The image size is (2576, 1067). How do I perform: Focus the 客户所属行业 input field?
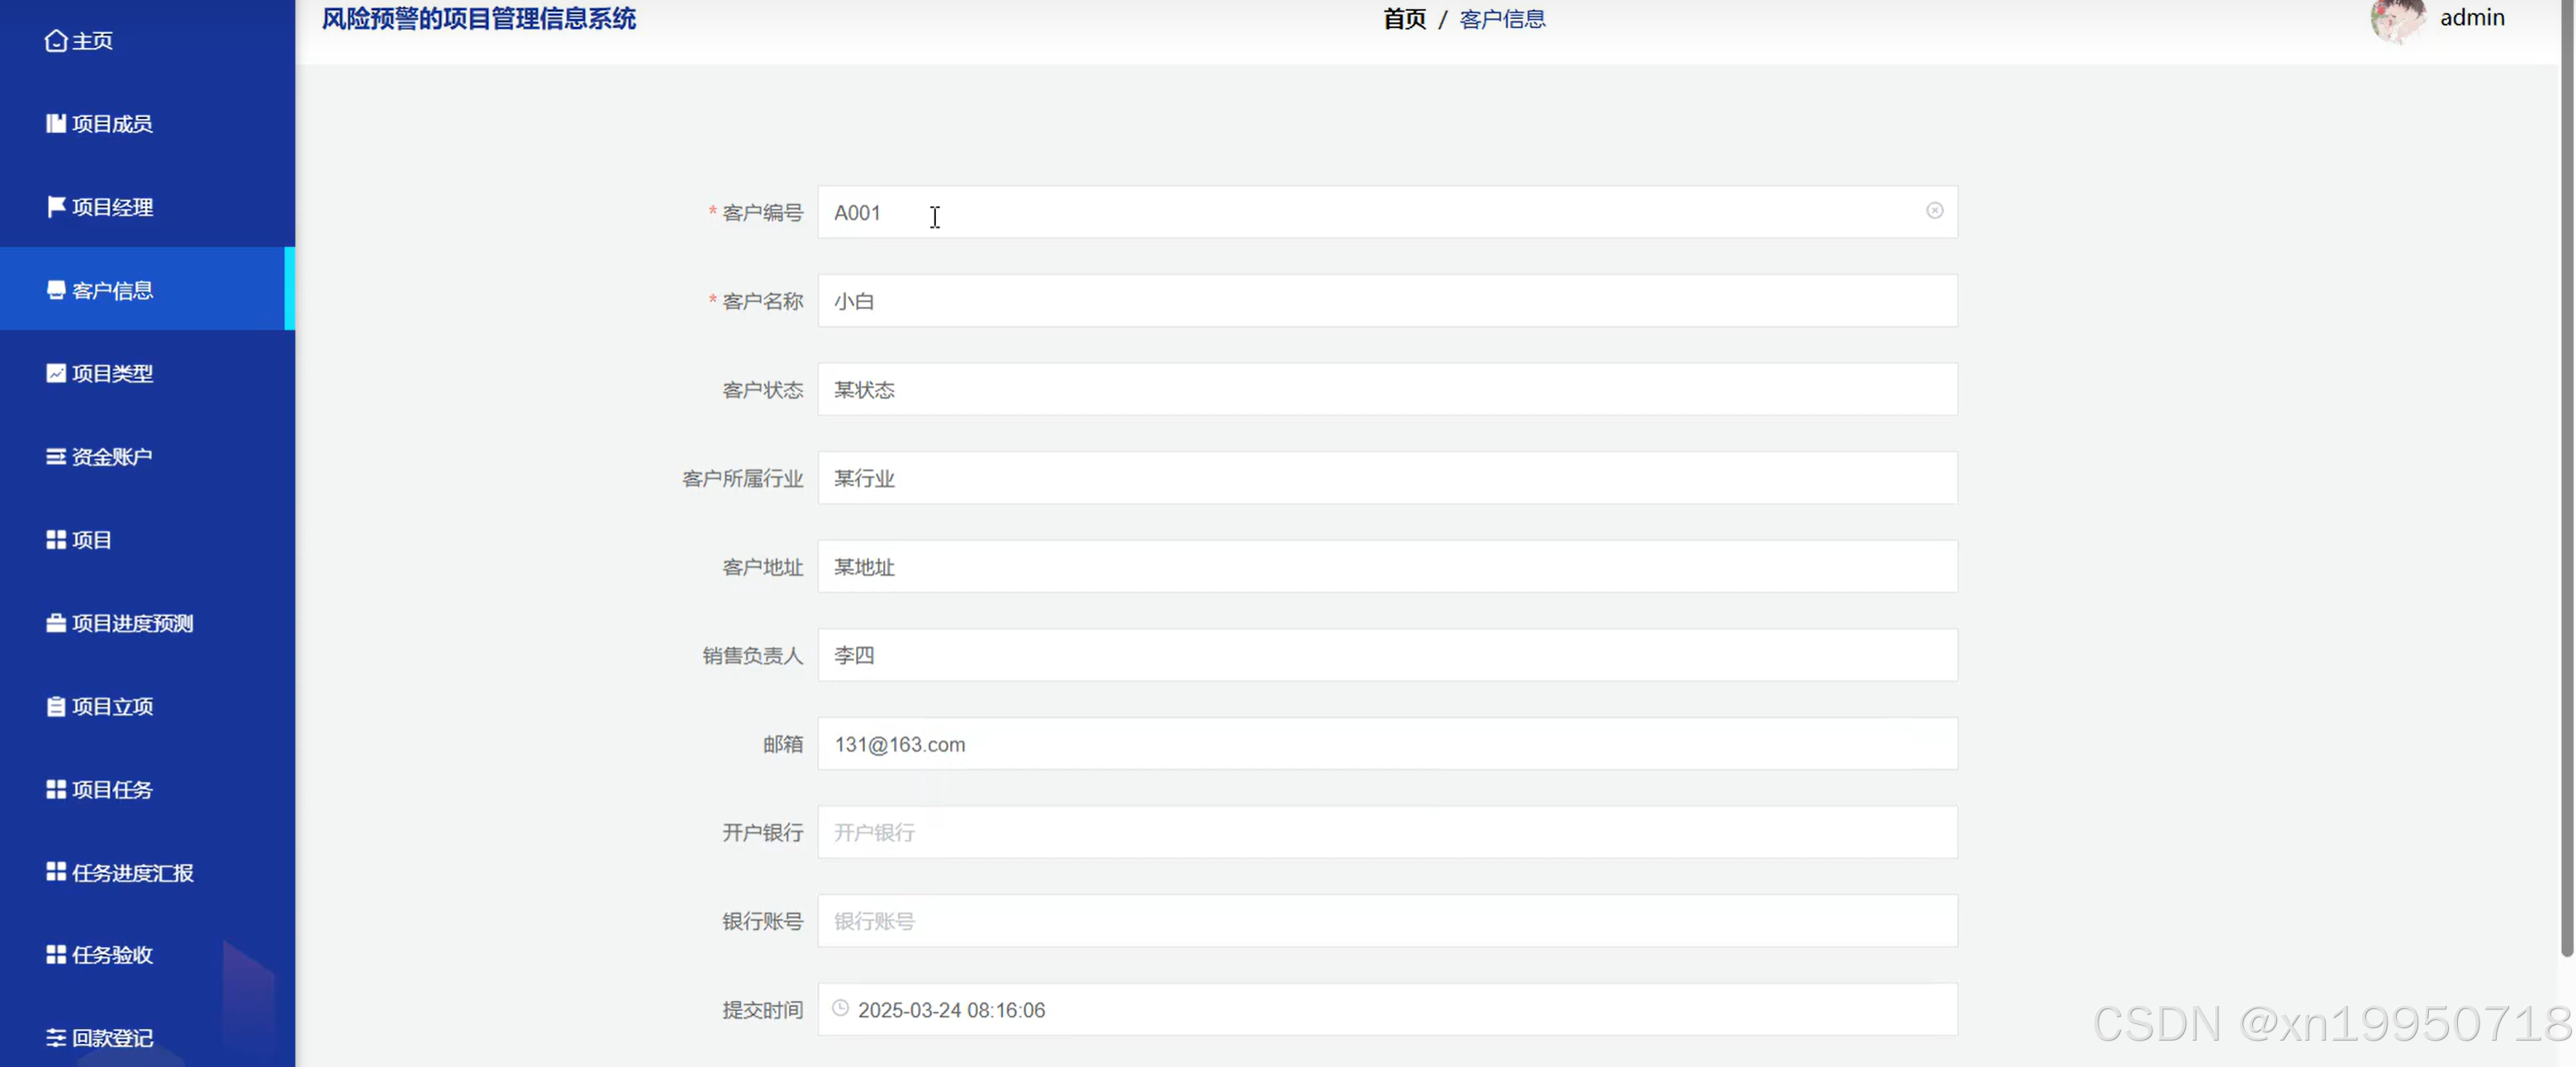point(1387,478)
